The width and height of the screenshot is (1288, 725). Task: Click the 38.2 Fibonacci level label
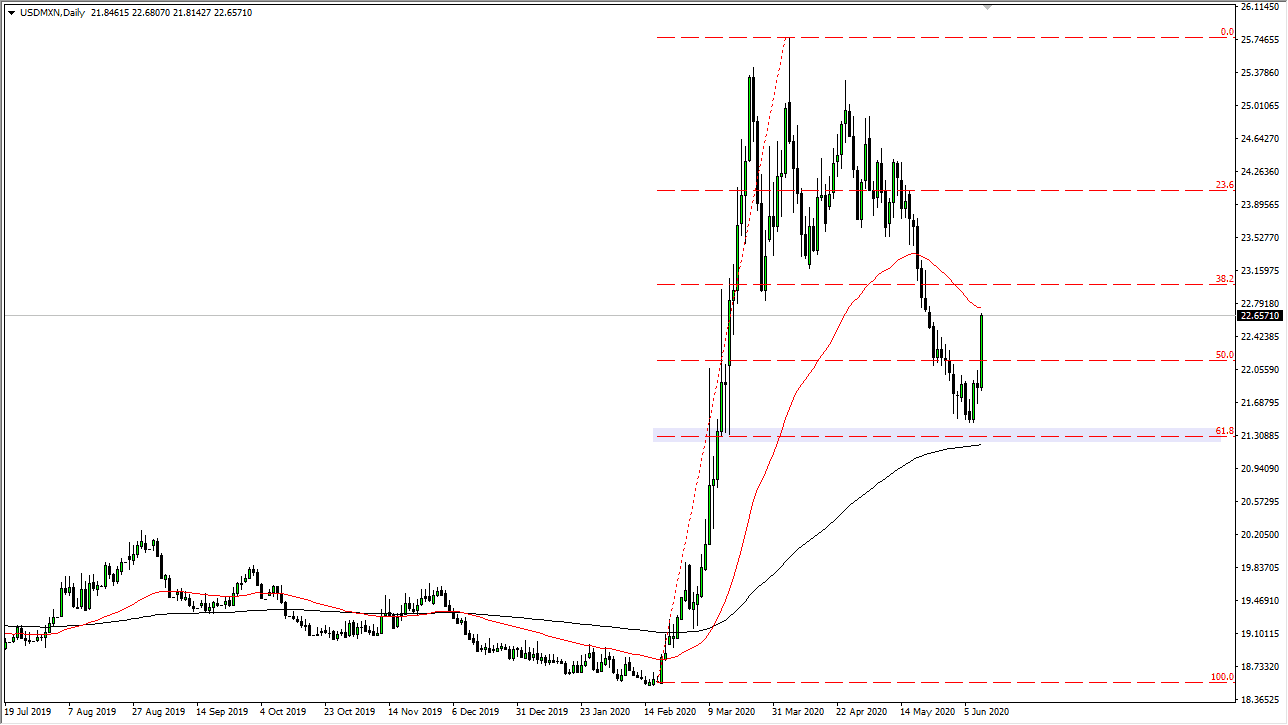(1224, 279)
